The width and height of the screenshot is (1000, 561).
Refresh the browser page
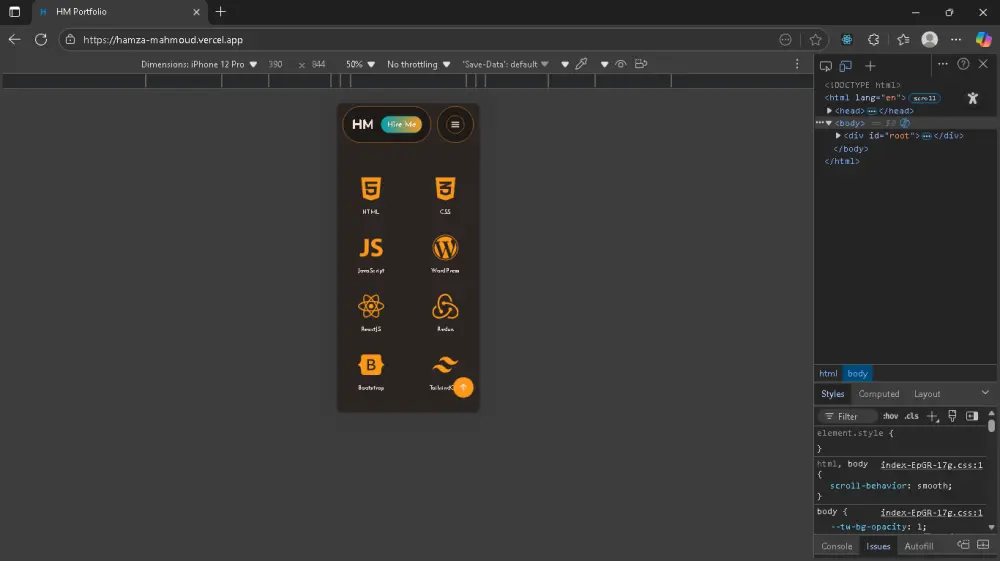coord(41,40)
